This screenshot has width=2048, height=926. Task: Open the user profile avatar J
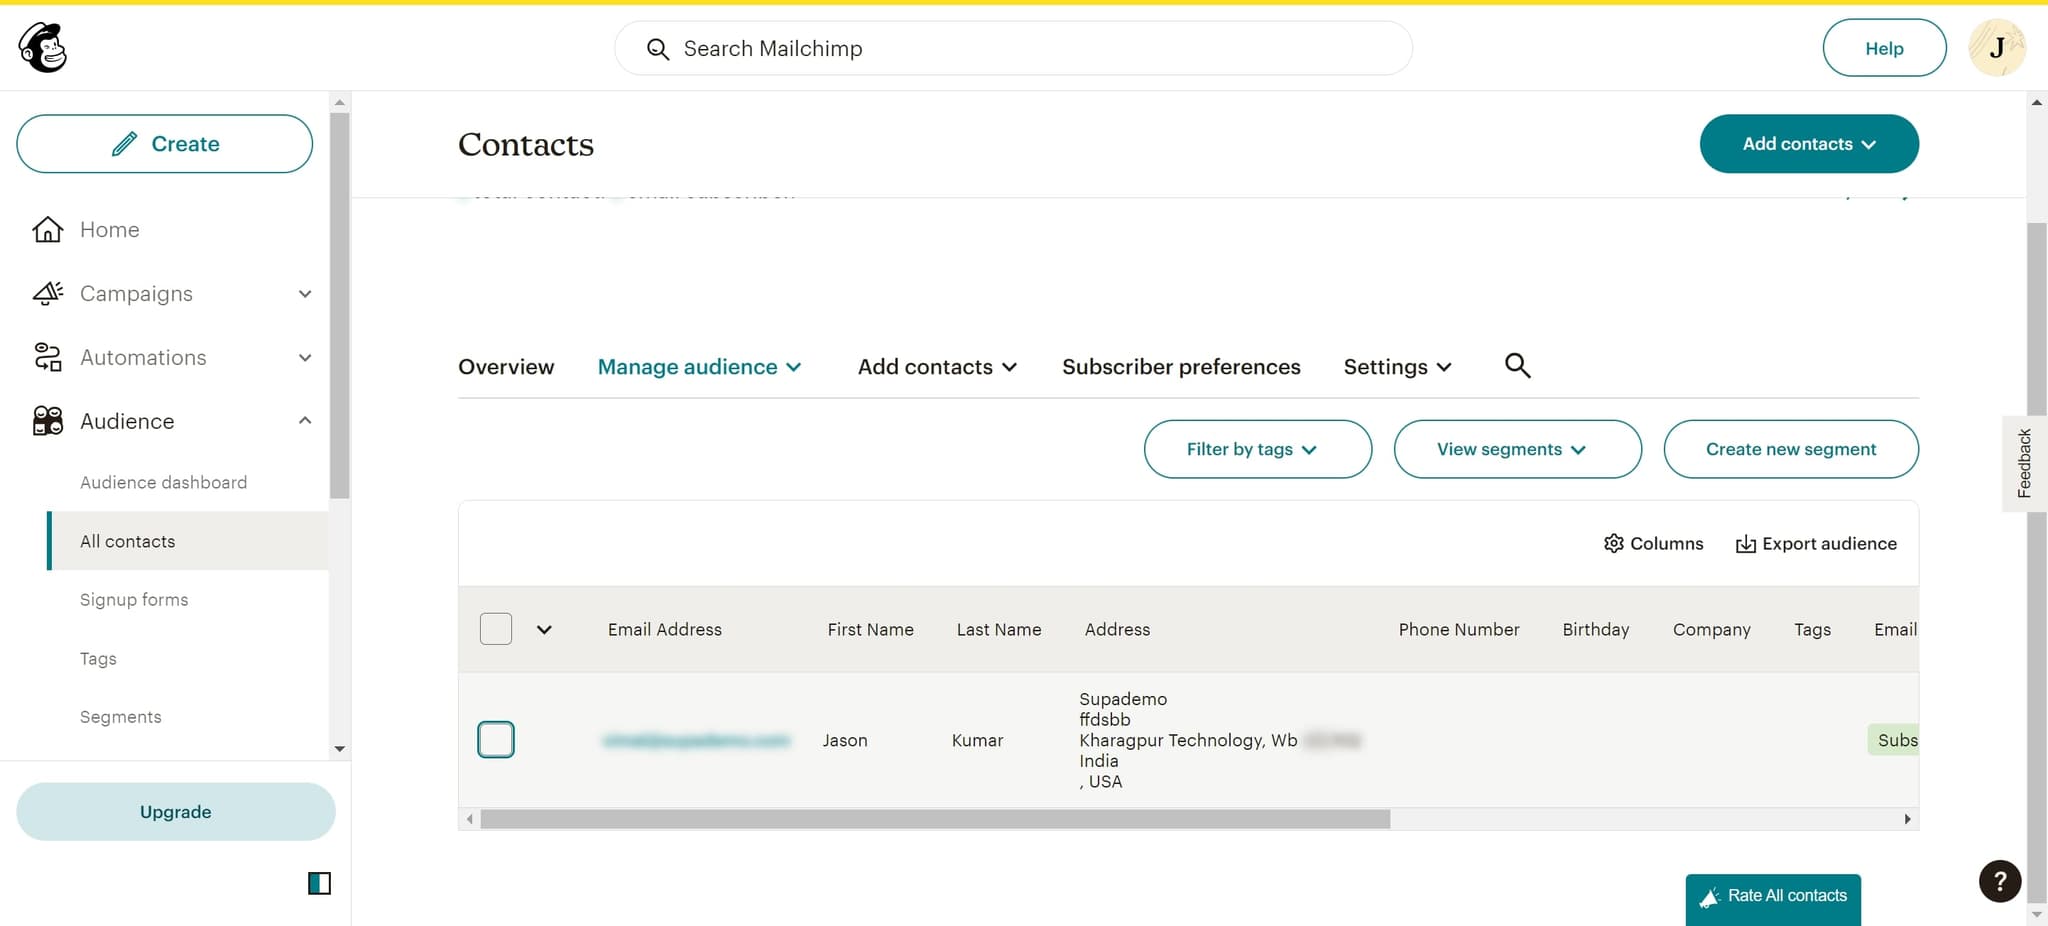click(x=1996, y=48)
